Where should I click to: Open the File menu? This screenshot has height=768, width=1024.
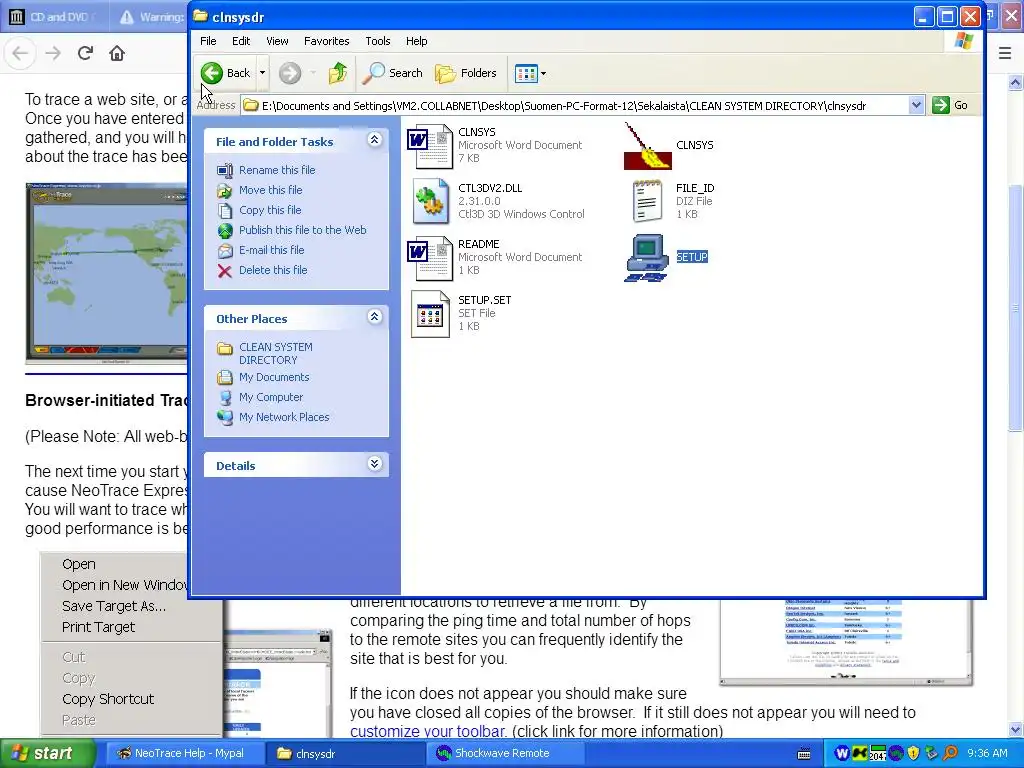pos(208,41)
